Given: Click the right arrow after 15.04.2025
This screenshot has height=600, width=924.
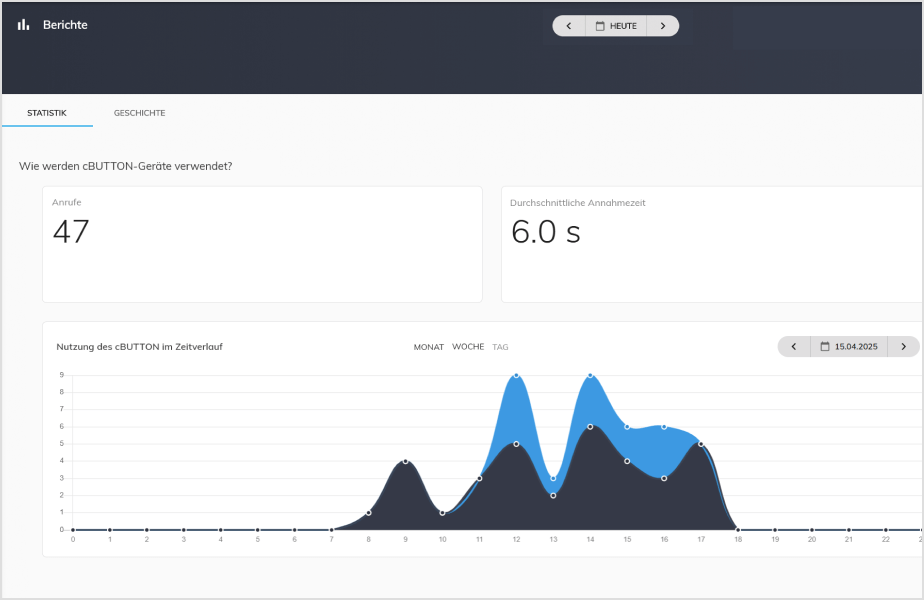Looking at the screenshot, I should [903, 347].
